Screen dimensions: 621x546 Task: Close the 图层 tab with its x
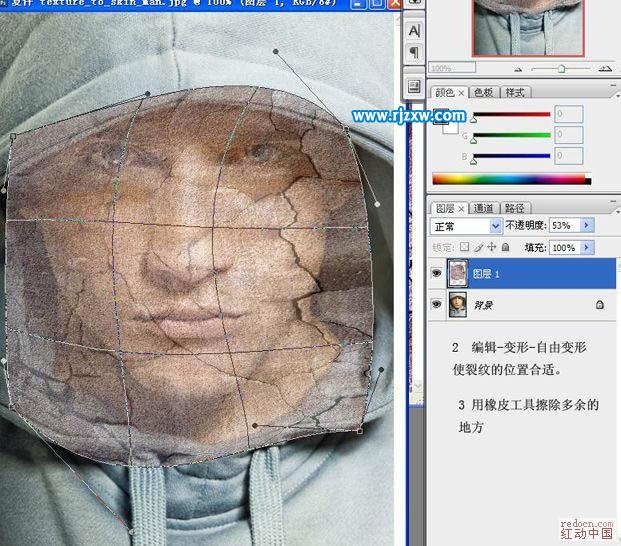pyautogui.click(x=461, y=209)
